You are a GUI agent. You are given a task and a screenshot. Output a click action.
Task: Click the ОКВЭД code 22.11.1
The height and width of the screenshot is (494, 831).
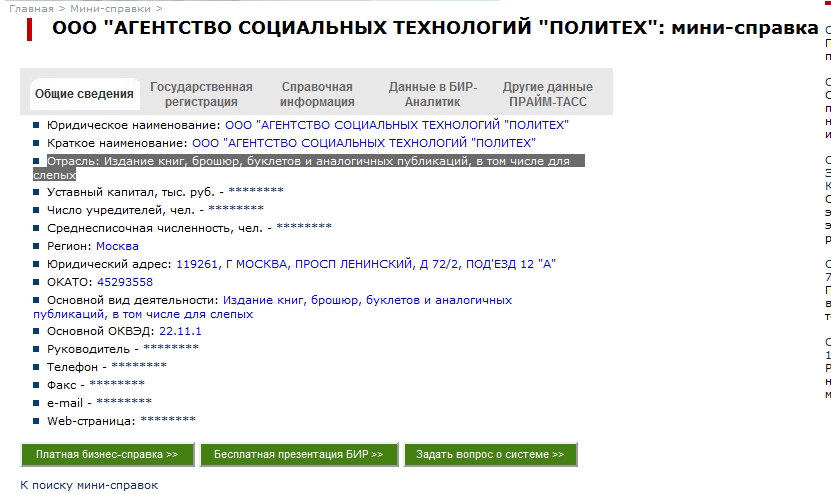click(180, 331)
